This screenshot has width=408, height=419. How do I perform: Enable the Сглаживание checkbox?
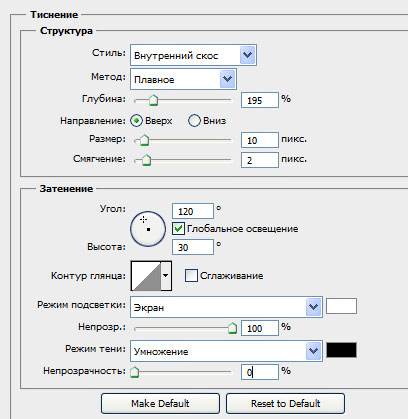point(191,276)
